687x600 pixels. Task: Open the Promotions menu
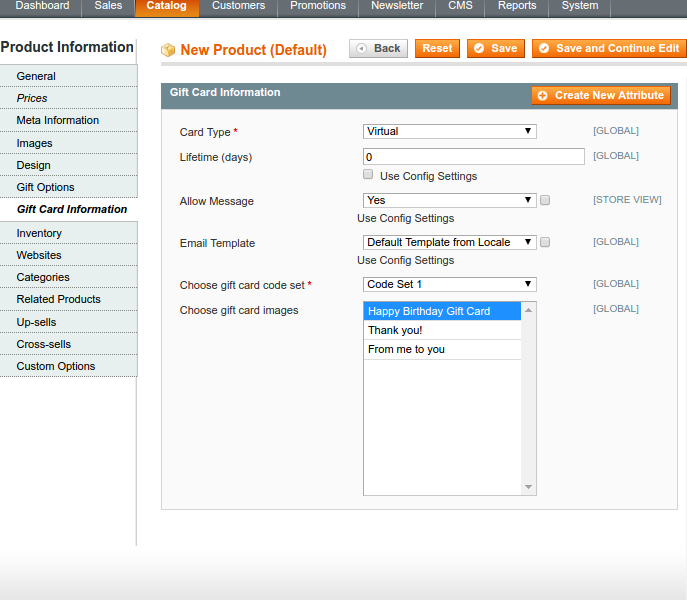click(318, 6)
